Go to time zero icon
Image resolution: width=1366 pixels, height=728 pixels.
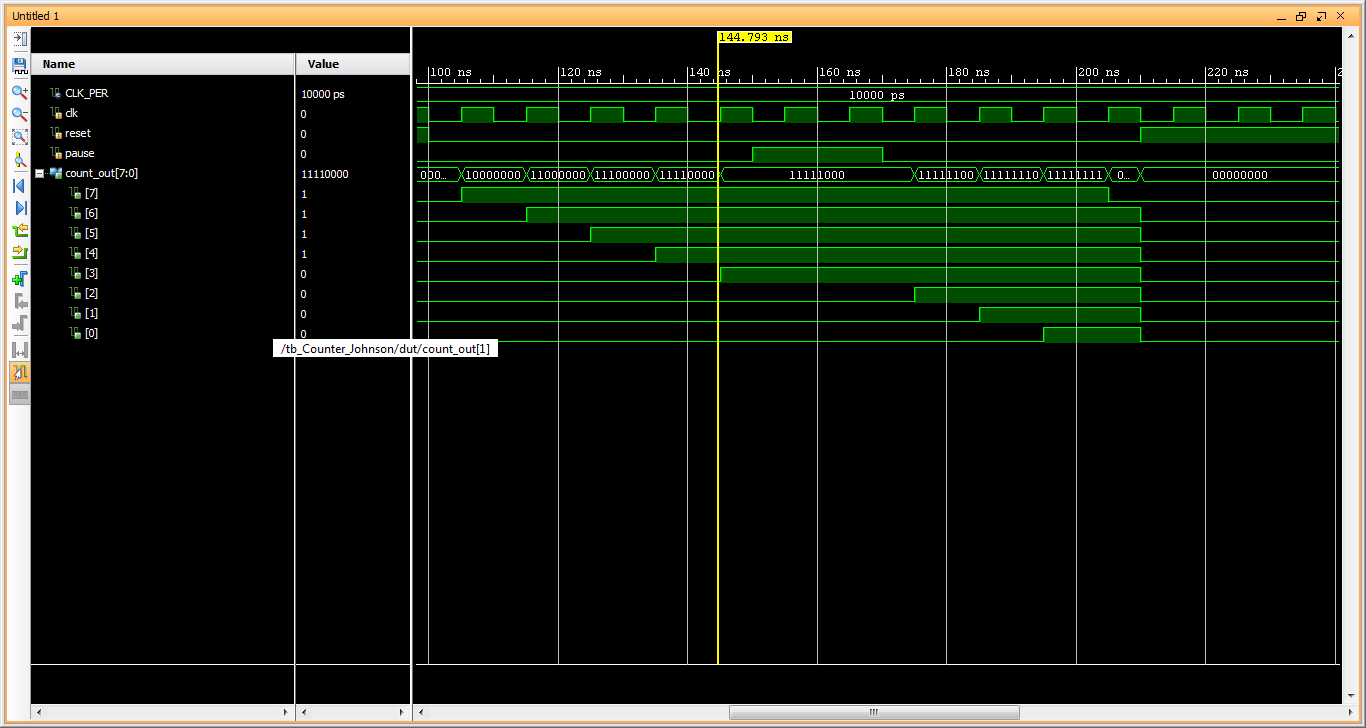(x=19, y=186)
